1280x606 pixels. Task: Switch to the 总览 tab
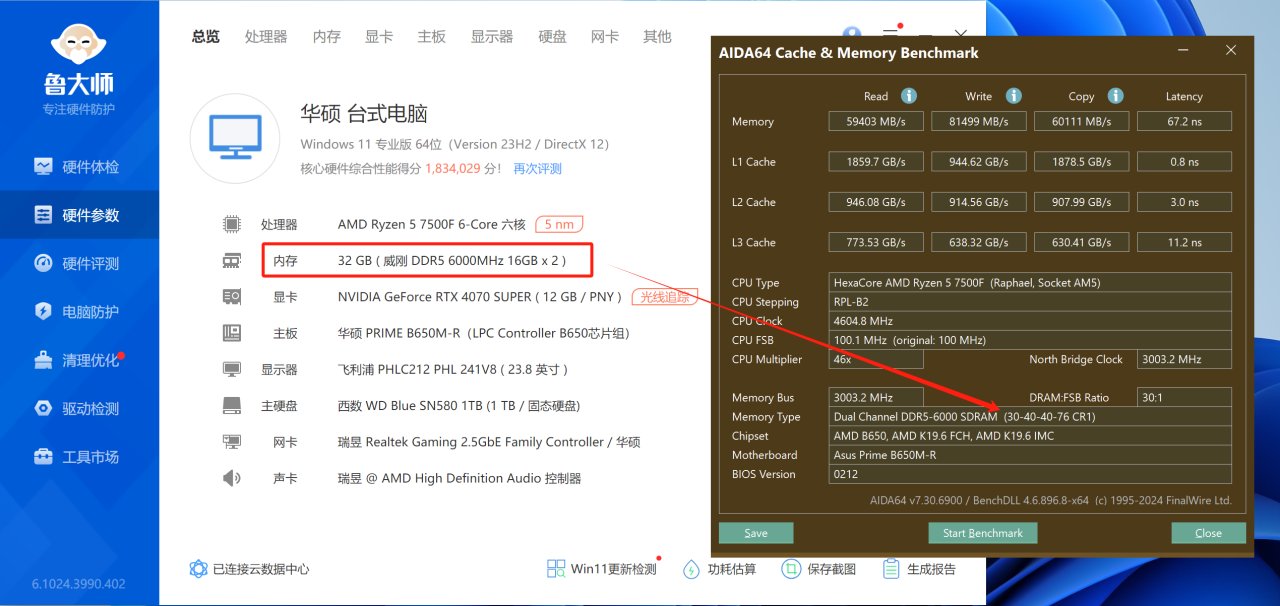pyautogui.click(x=206, y=36)
